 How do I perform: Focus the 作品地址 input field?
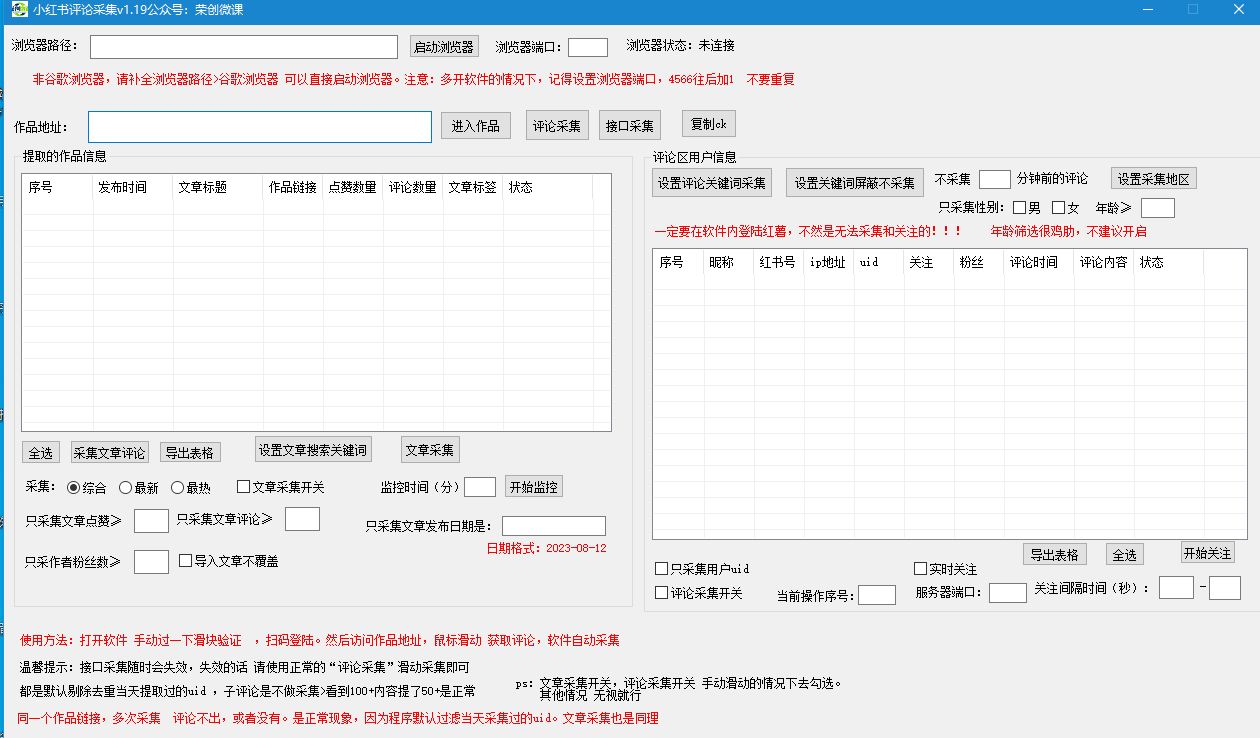(x=260, y=127)
